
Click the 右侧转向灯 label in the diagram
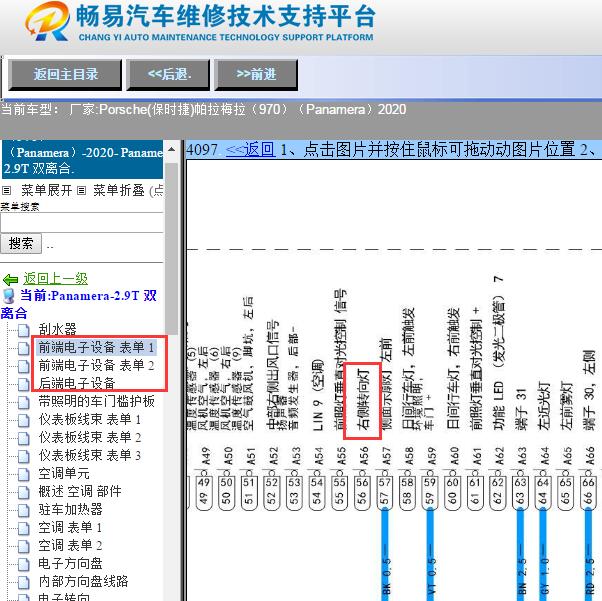[x=363, y=399]
